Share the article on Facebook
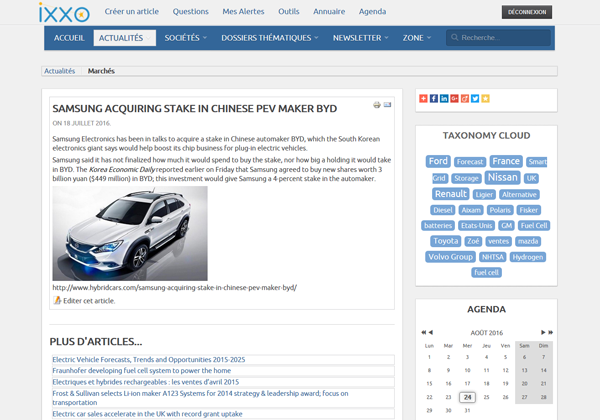Screen dimensions: 600x420 coord(434,99)
